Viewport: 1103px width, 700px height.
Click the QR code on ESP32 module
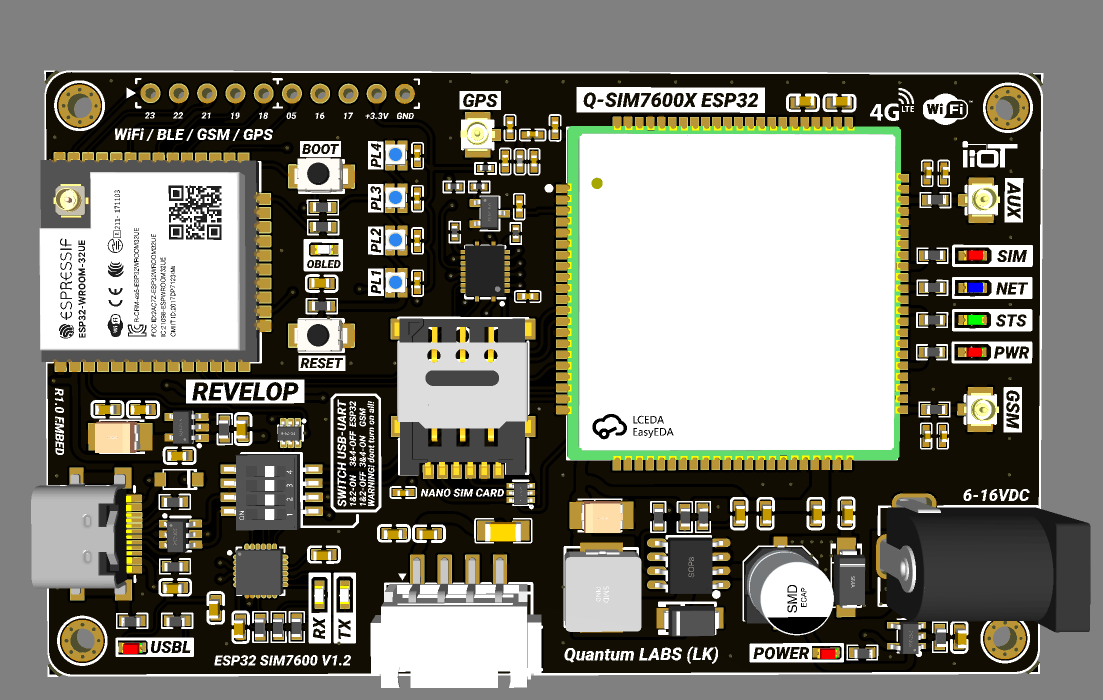tap(196, 212)
